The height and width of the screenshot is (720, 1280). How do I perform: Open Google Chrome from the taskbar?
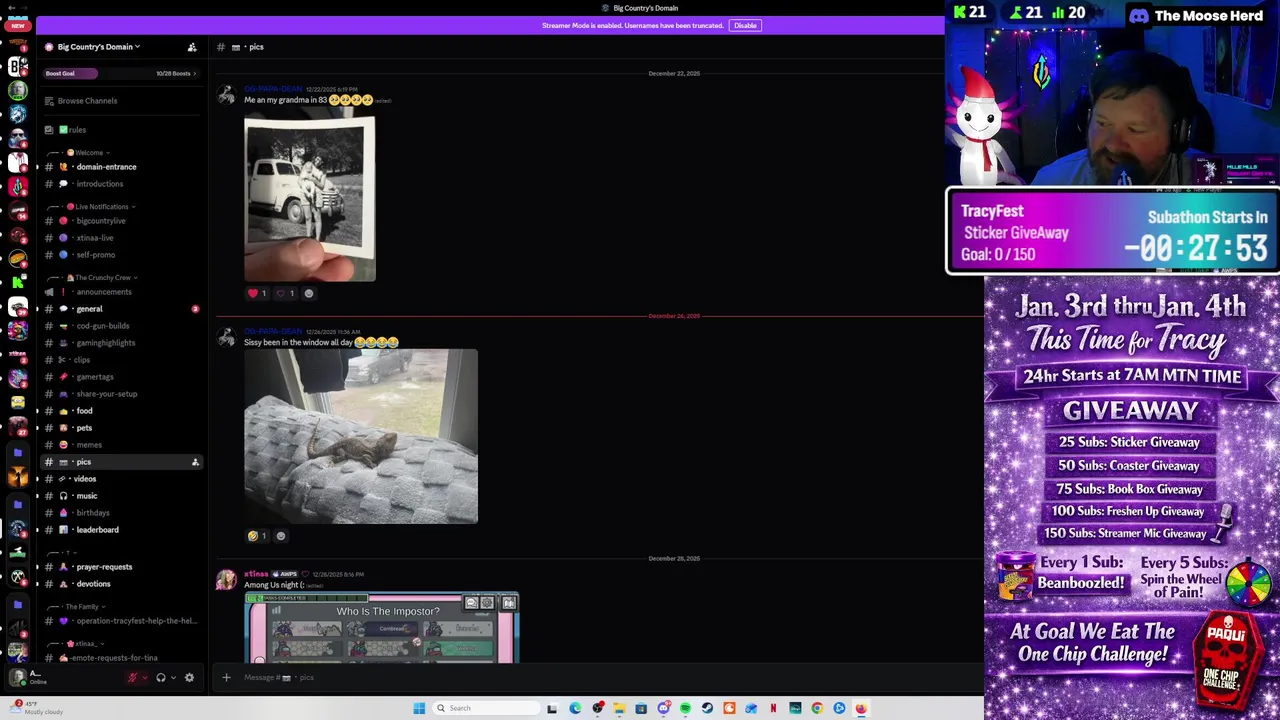point(817,708)
